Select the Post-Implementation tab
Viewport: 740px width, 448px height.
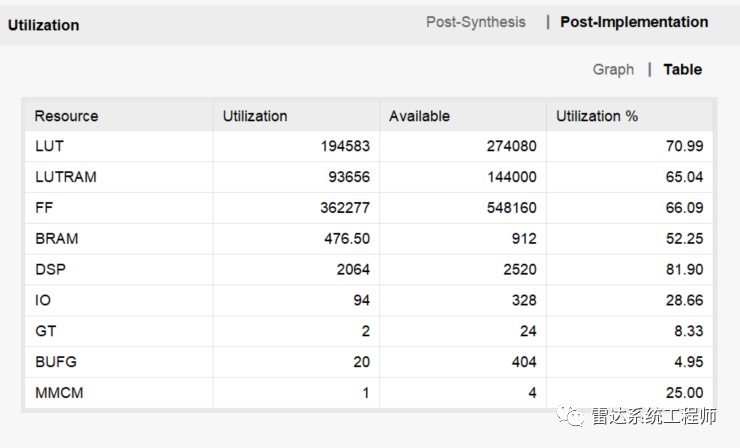pos(634,22)
